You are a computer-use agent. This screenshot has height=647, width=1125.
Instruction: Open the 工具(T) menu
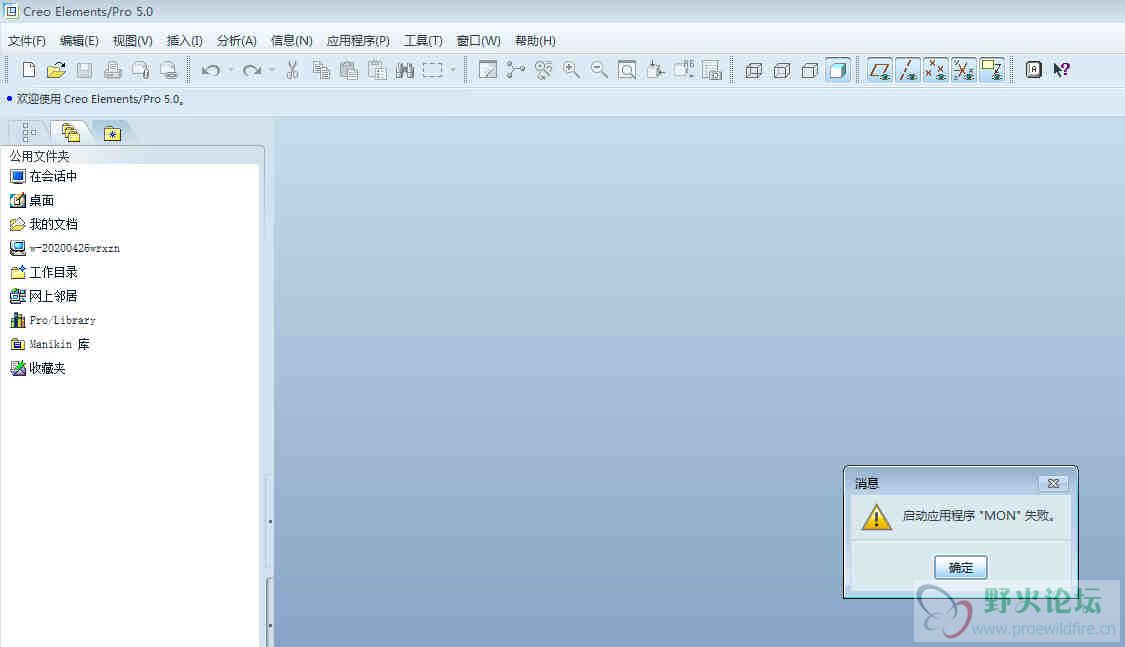[x=423, y=41]
